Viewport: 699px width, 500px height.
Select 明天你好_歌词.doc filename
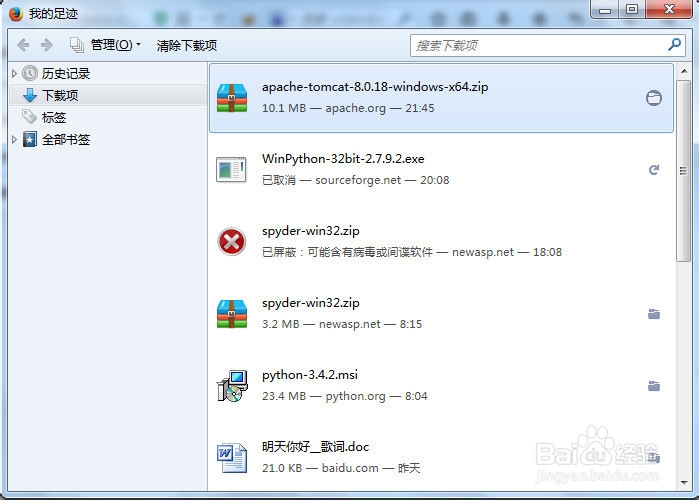[316, 447]
